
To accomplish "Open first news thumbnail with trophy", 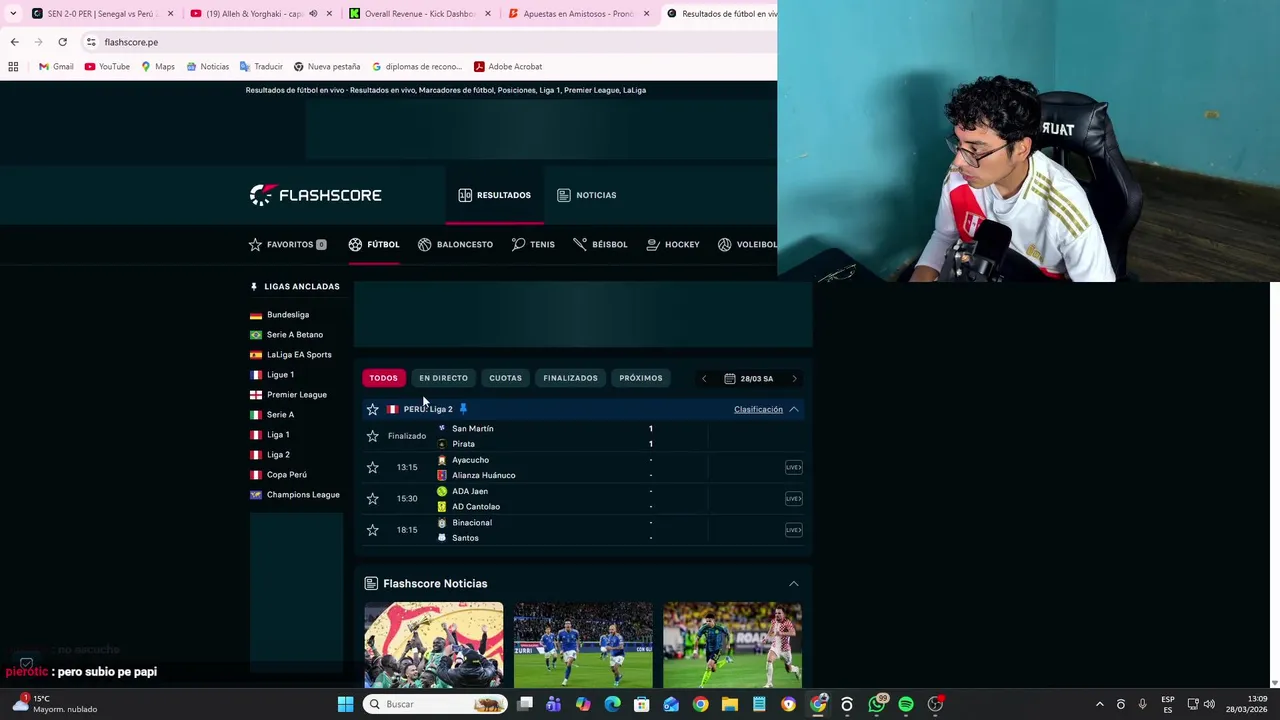I will pos(434,645).
